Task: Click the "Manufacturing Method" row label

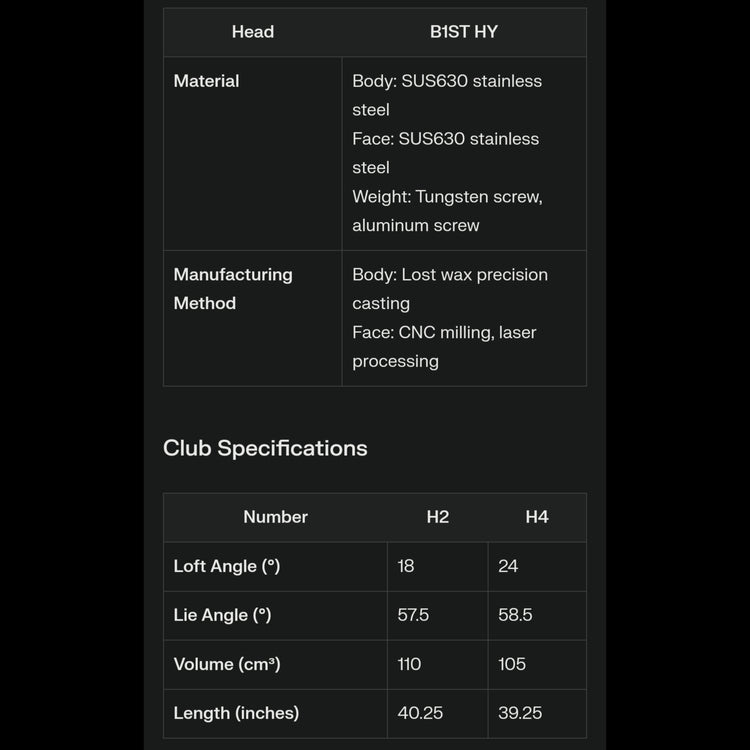Action: [233, 288]
